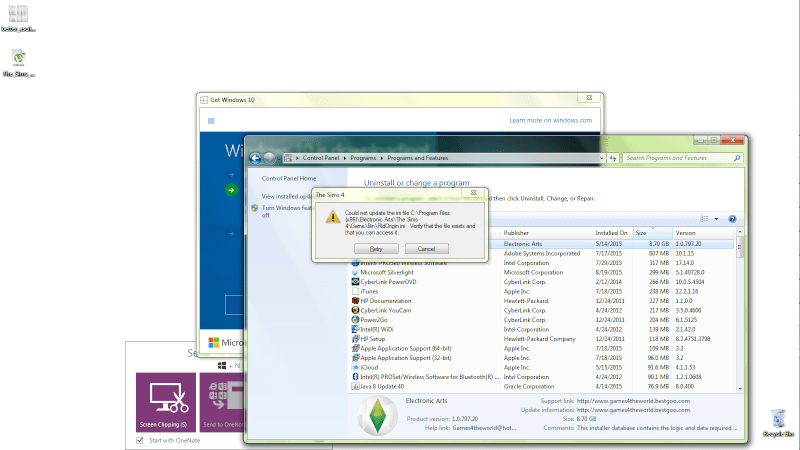This screenshot has width=800, height=450.
Task: Select Intel(R) WiDi entry
Action: (x=377, y=330)
